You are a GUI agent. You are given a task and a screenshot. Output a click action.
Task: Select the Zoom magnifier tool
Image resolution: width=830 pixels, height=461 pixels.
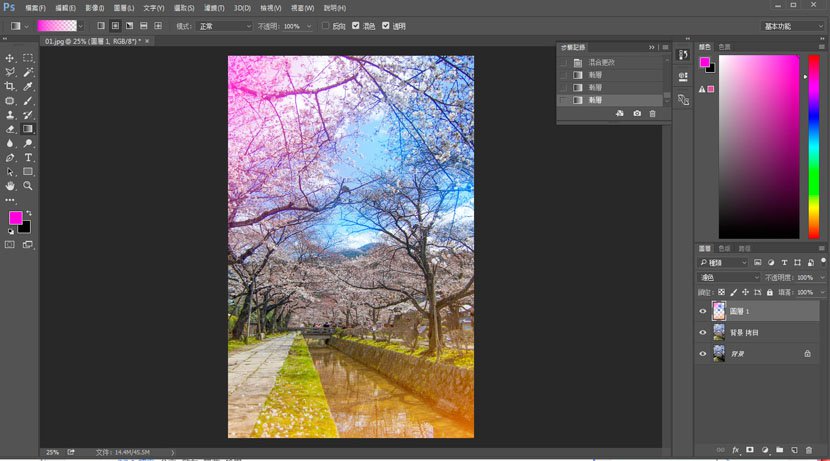[x=28, y=186]
